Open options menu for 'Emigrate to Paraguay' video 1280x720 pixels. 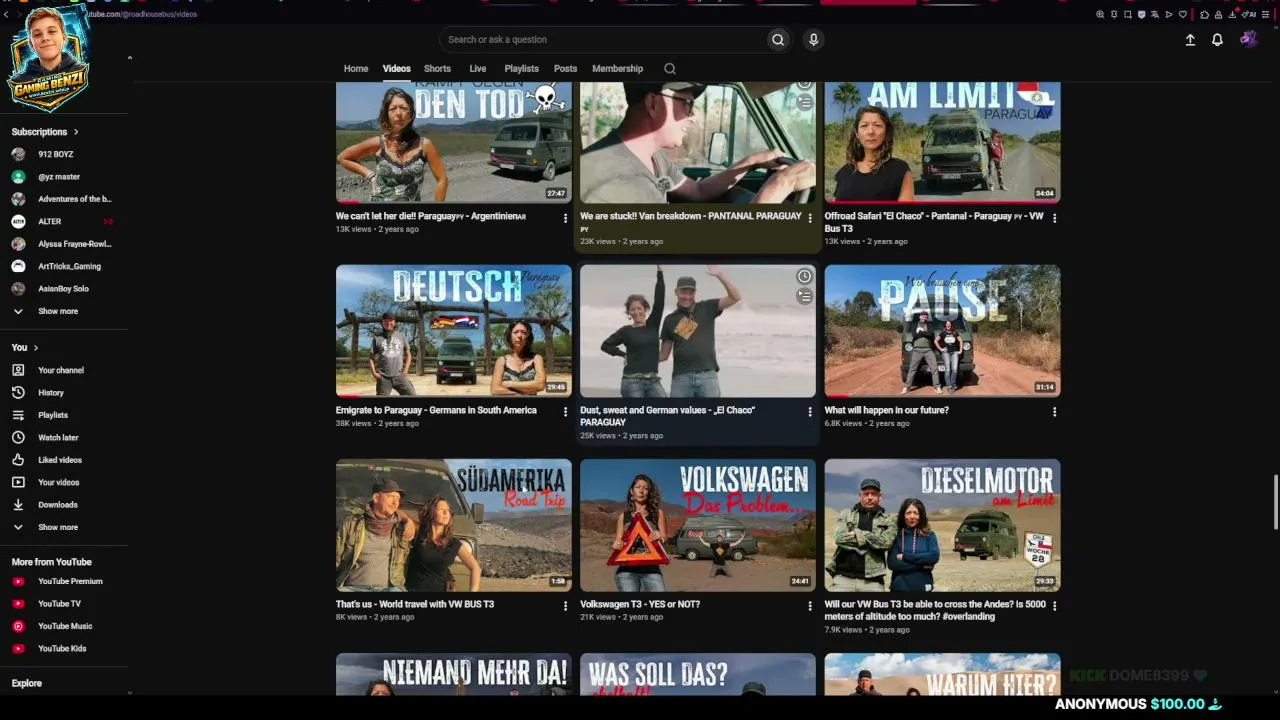(565, 412)
